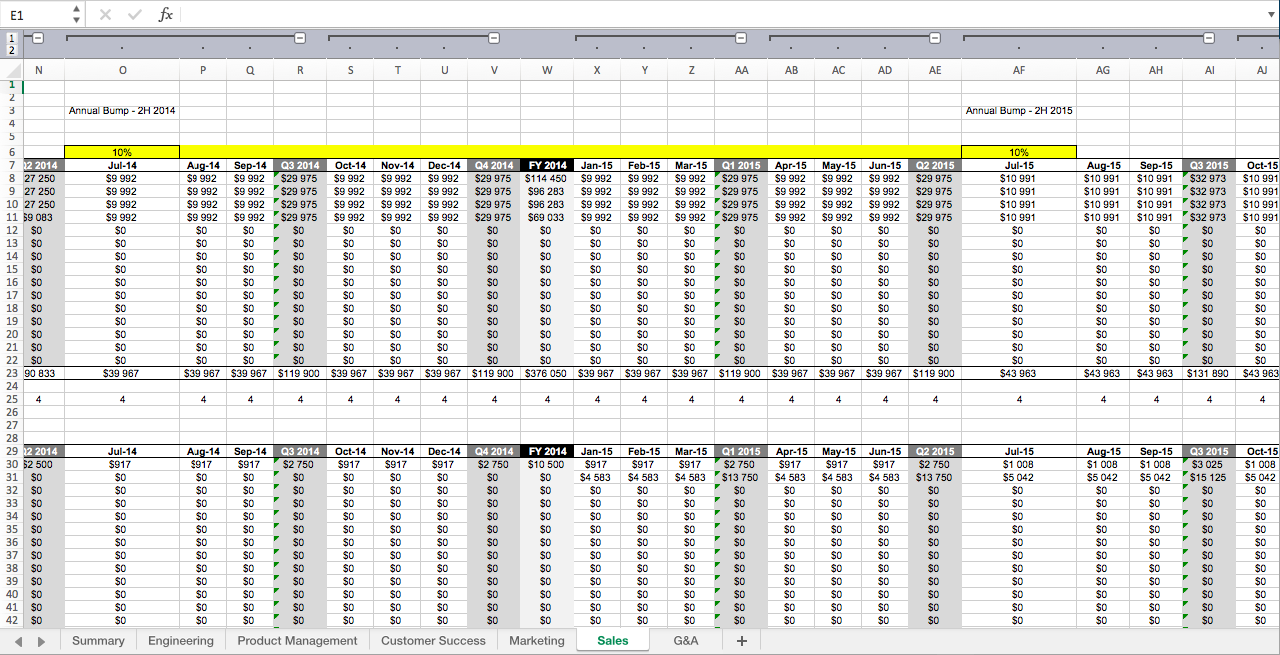
Task: Select the 'Jul-14' header in row 7
Action: point(122,165)
